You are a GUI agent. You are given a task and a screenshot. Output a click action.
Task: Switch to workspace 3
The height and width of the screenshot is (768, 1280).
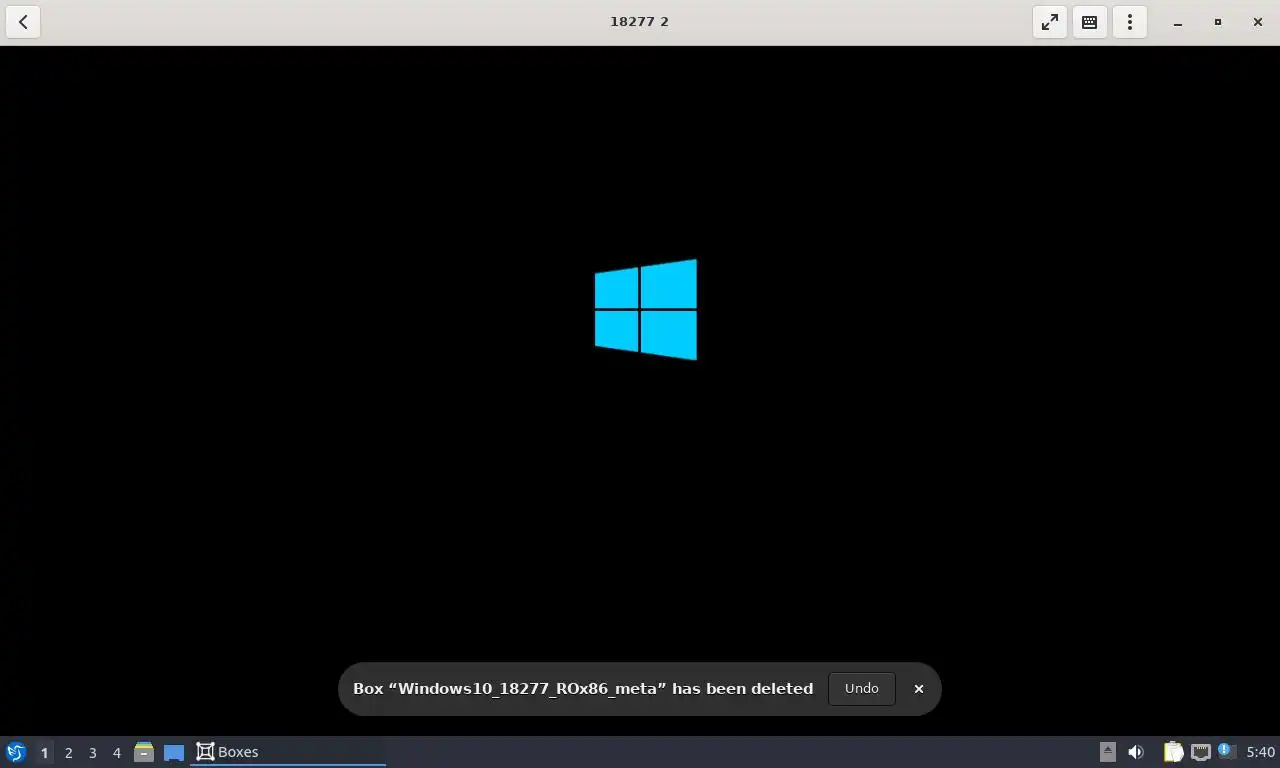click(92, 752)
